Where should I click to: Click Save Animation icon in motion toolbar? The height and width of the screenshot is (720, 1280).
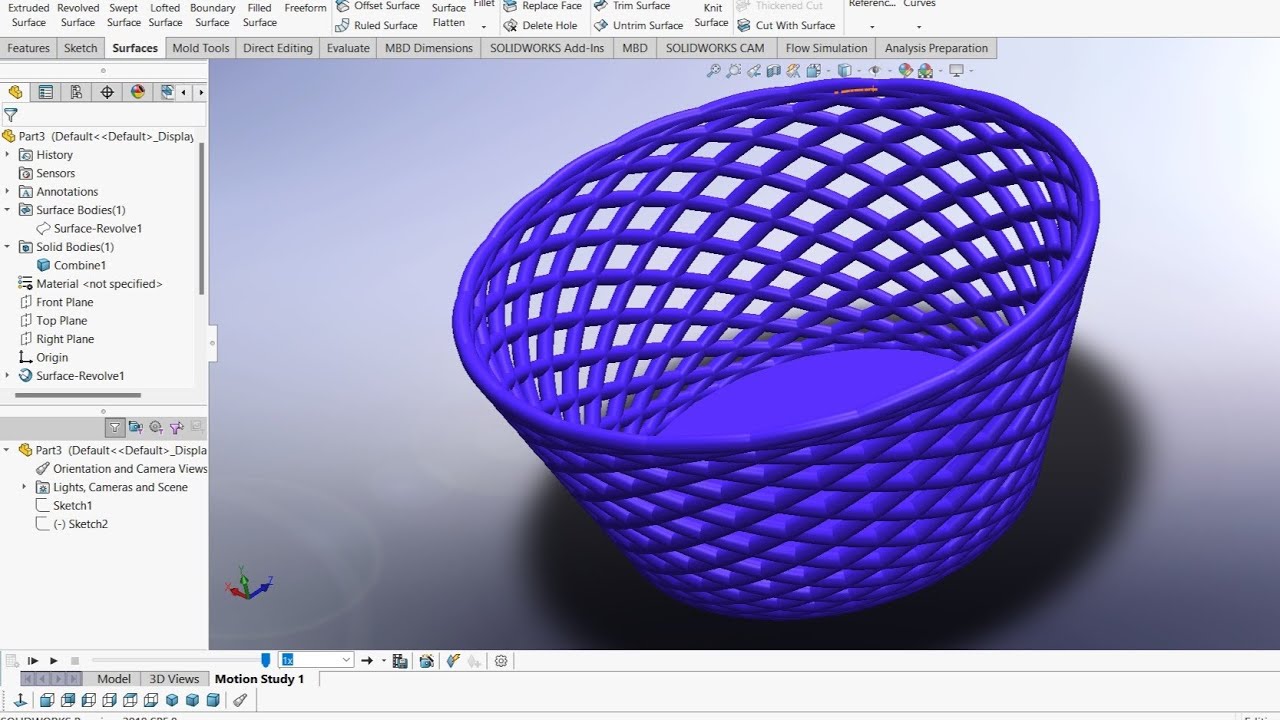pyautogui.click(x=400, y=661)
